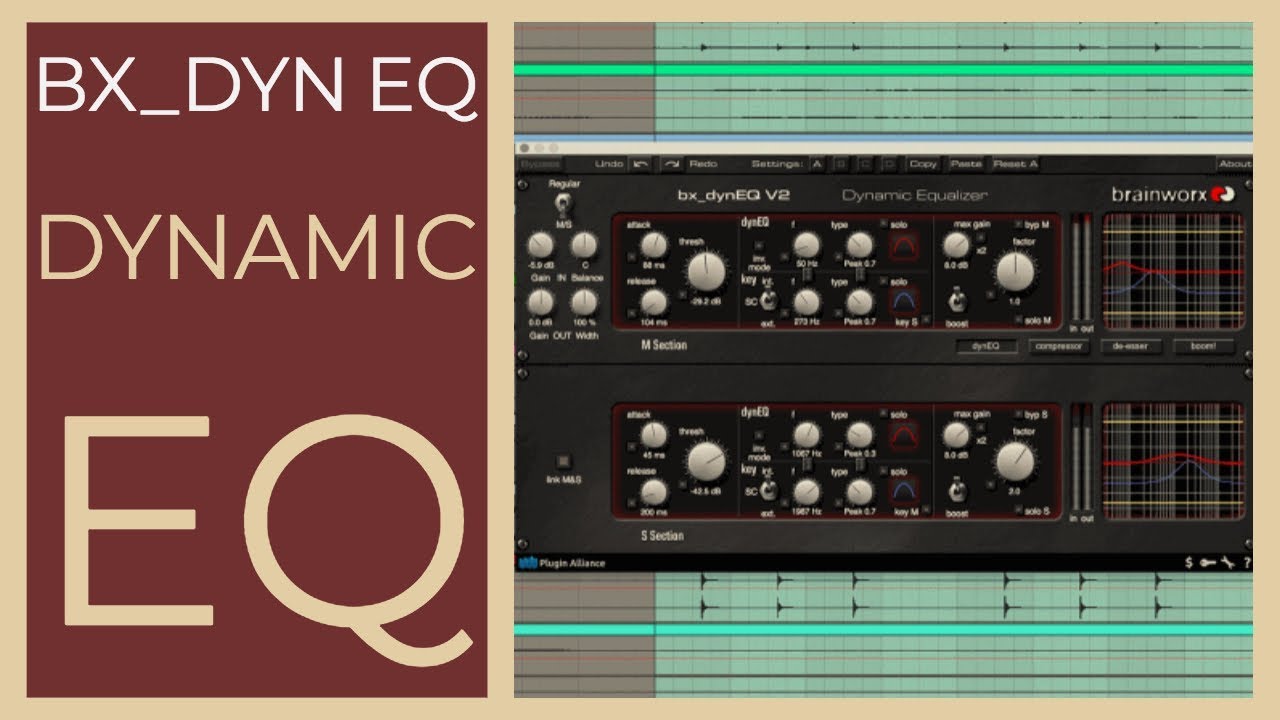Toggle the M section boost switch
The width and height of the screenshot is (1280, 720).
(x=956, y=298)
